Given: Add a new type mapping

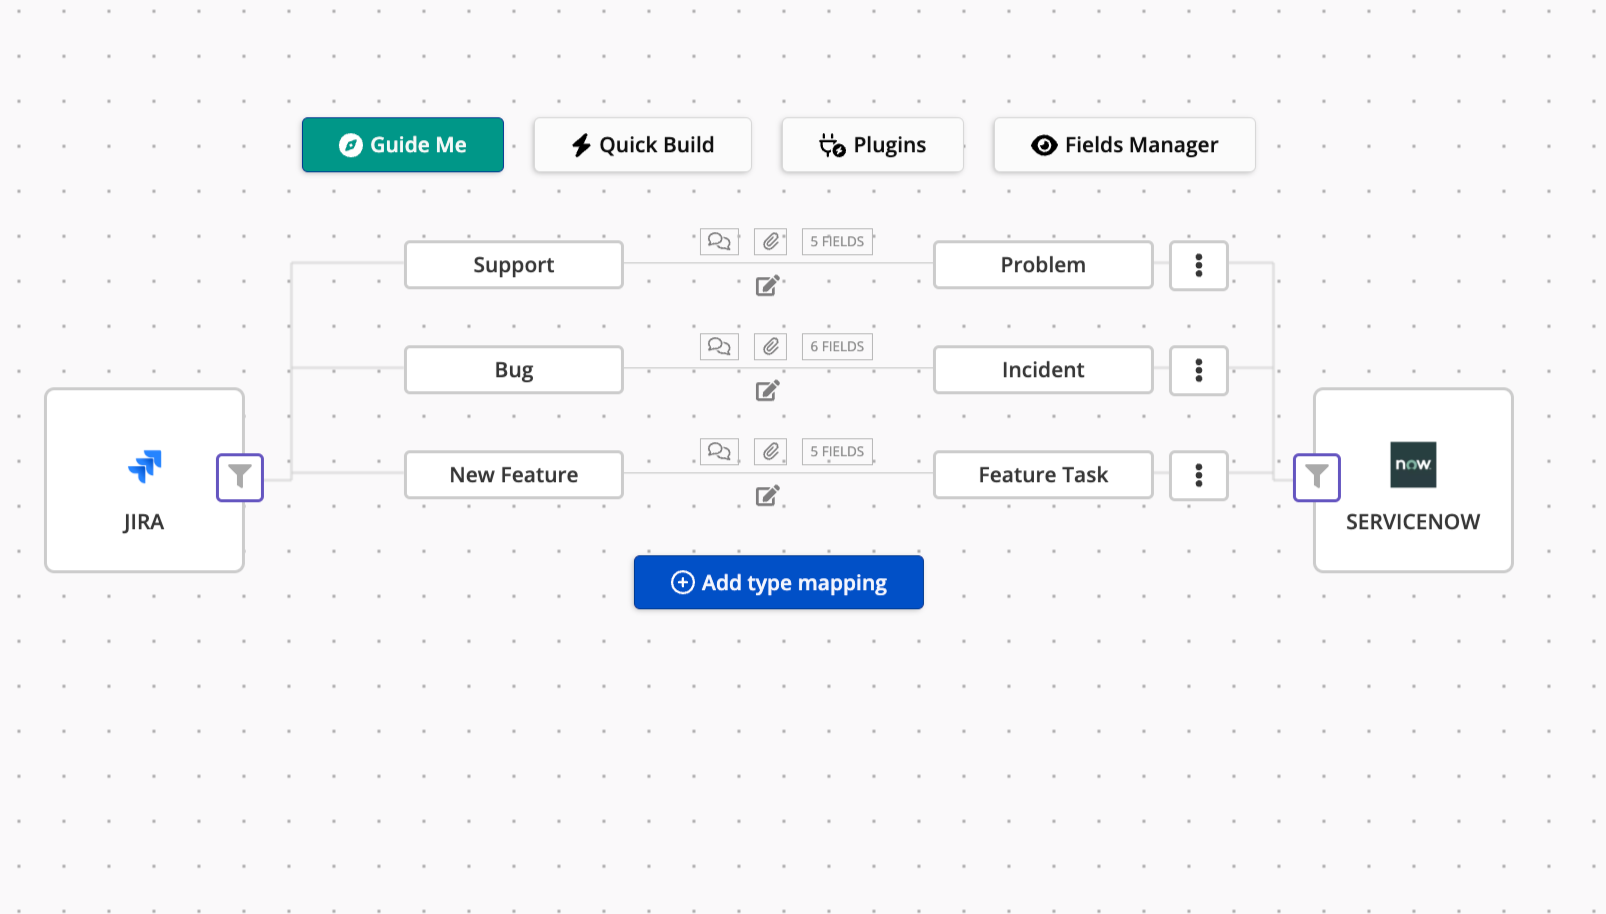Looking at the screenshot, I should pos(778,582).
